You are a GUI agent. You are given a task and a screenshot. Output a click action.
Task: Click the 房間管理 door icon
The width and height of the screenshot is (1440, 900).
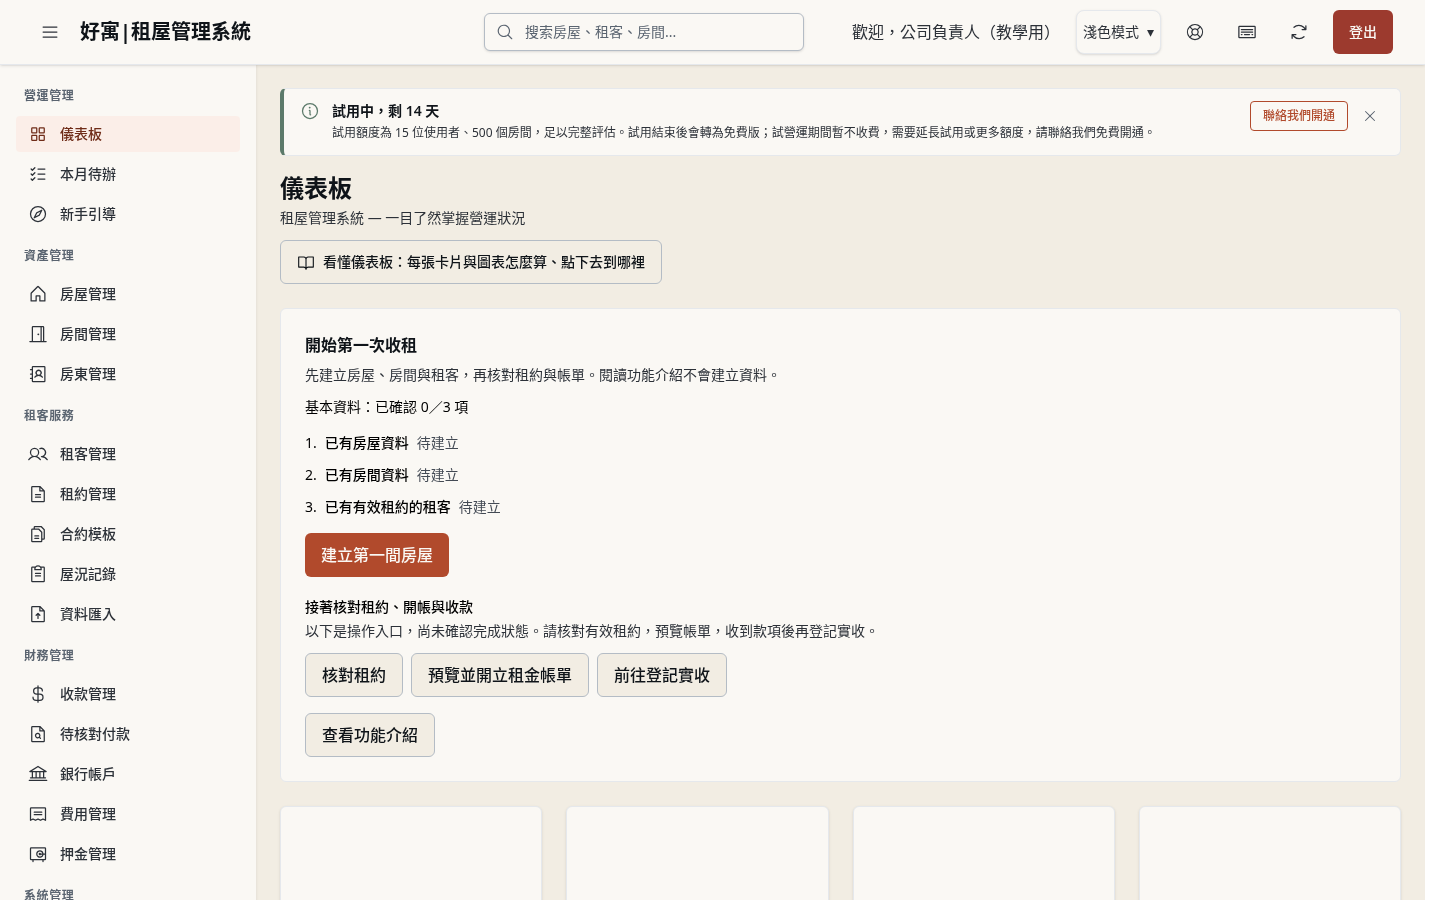click(x=38, y=334)
